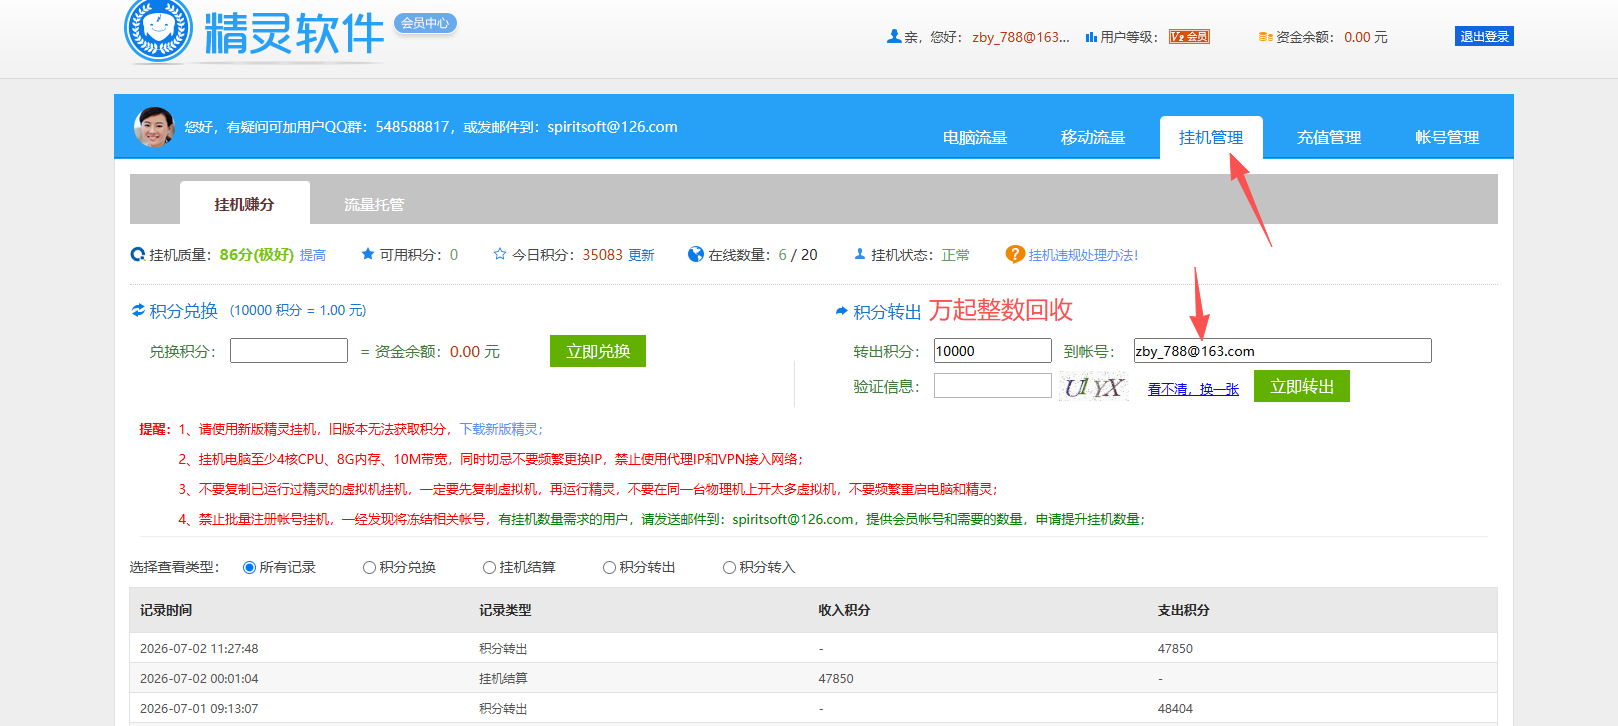Click the user icon before the greeting
This screenshot has width=1618, height=726.
pos(894,36)
